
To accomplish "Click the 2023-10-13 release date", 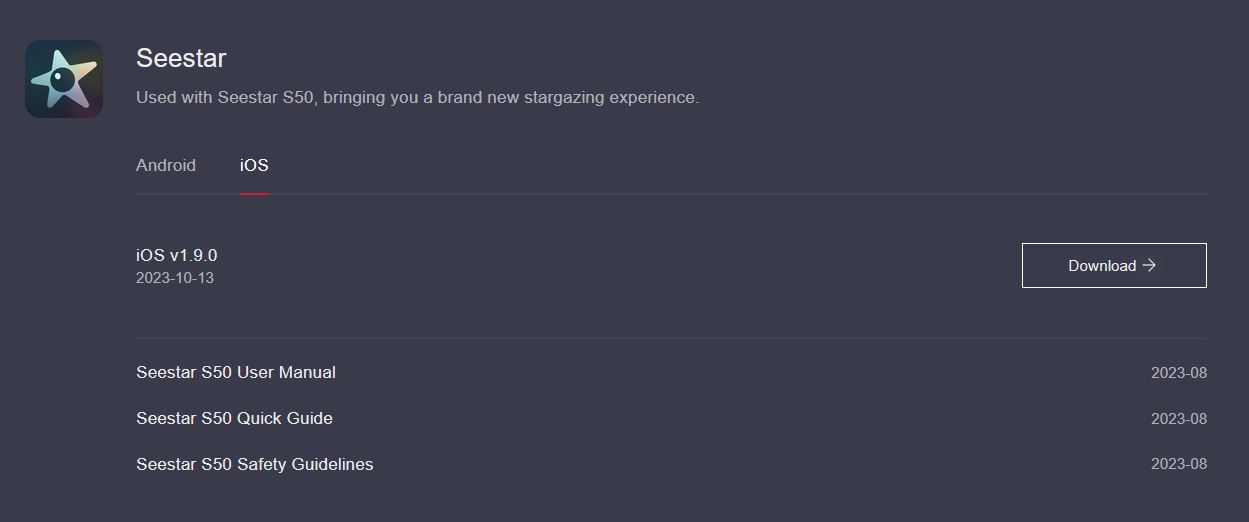I will pos(175,278).
